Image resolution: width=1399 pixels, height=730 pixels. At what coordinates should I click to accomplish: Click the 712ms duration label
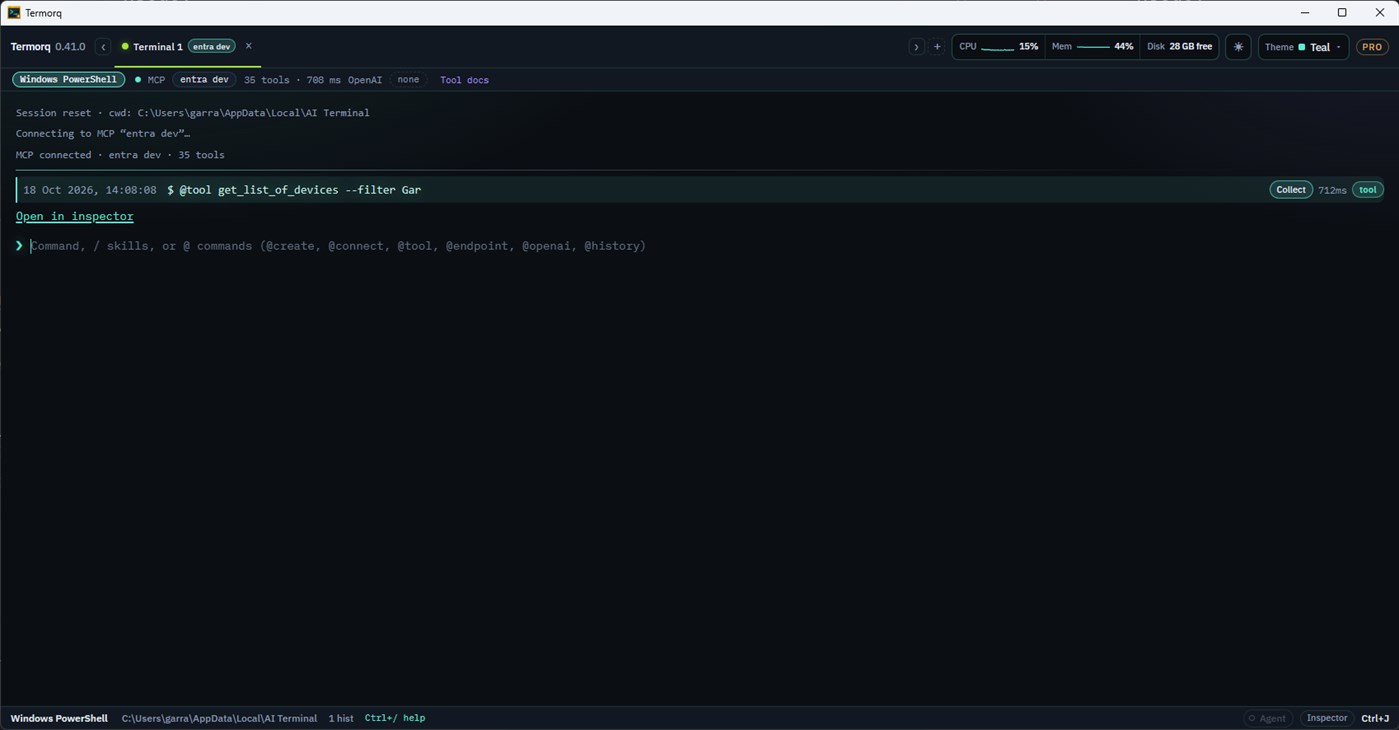pyautogui.click(x=1332, y=190)
